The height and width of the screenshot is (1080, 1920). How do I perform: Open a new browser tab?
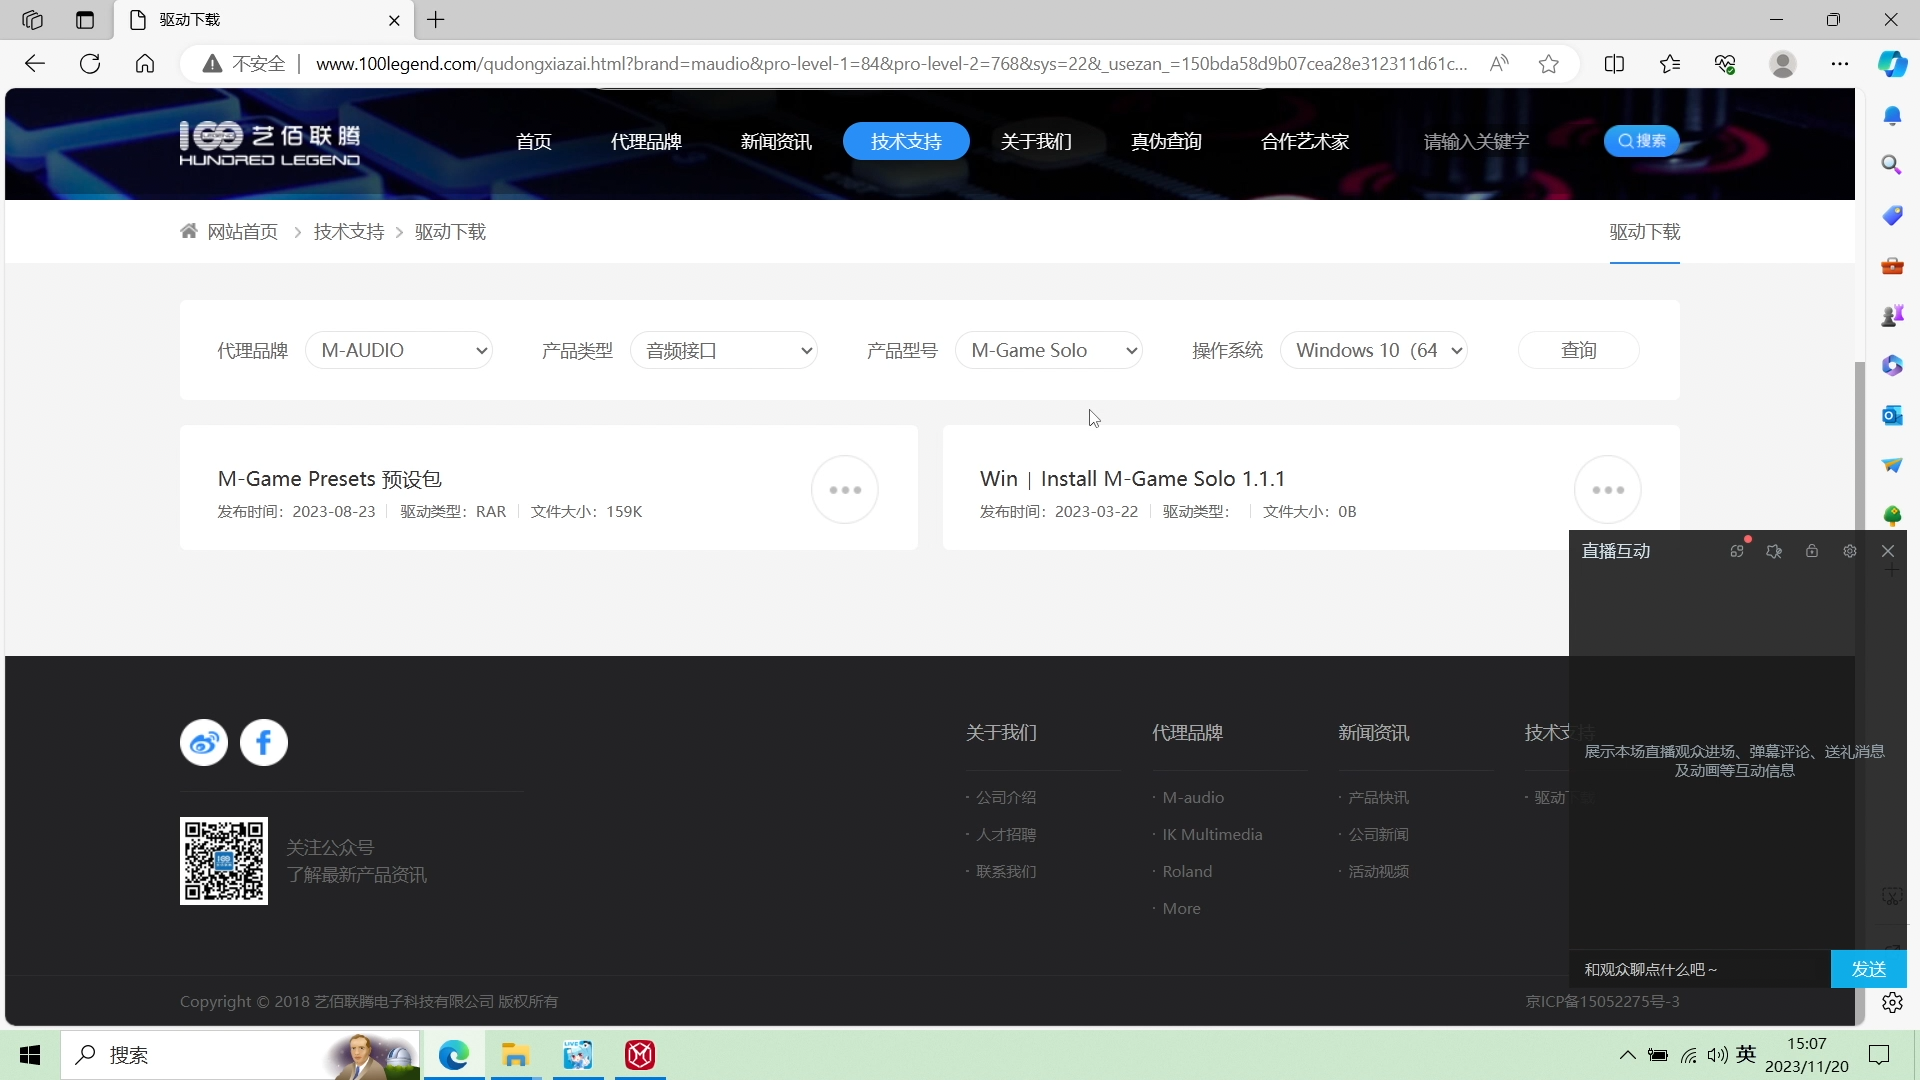point(436,20)
